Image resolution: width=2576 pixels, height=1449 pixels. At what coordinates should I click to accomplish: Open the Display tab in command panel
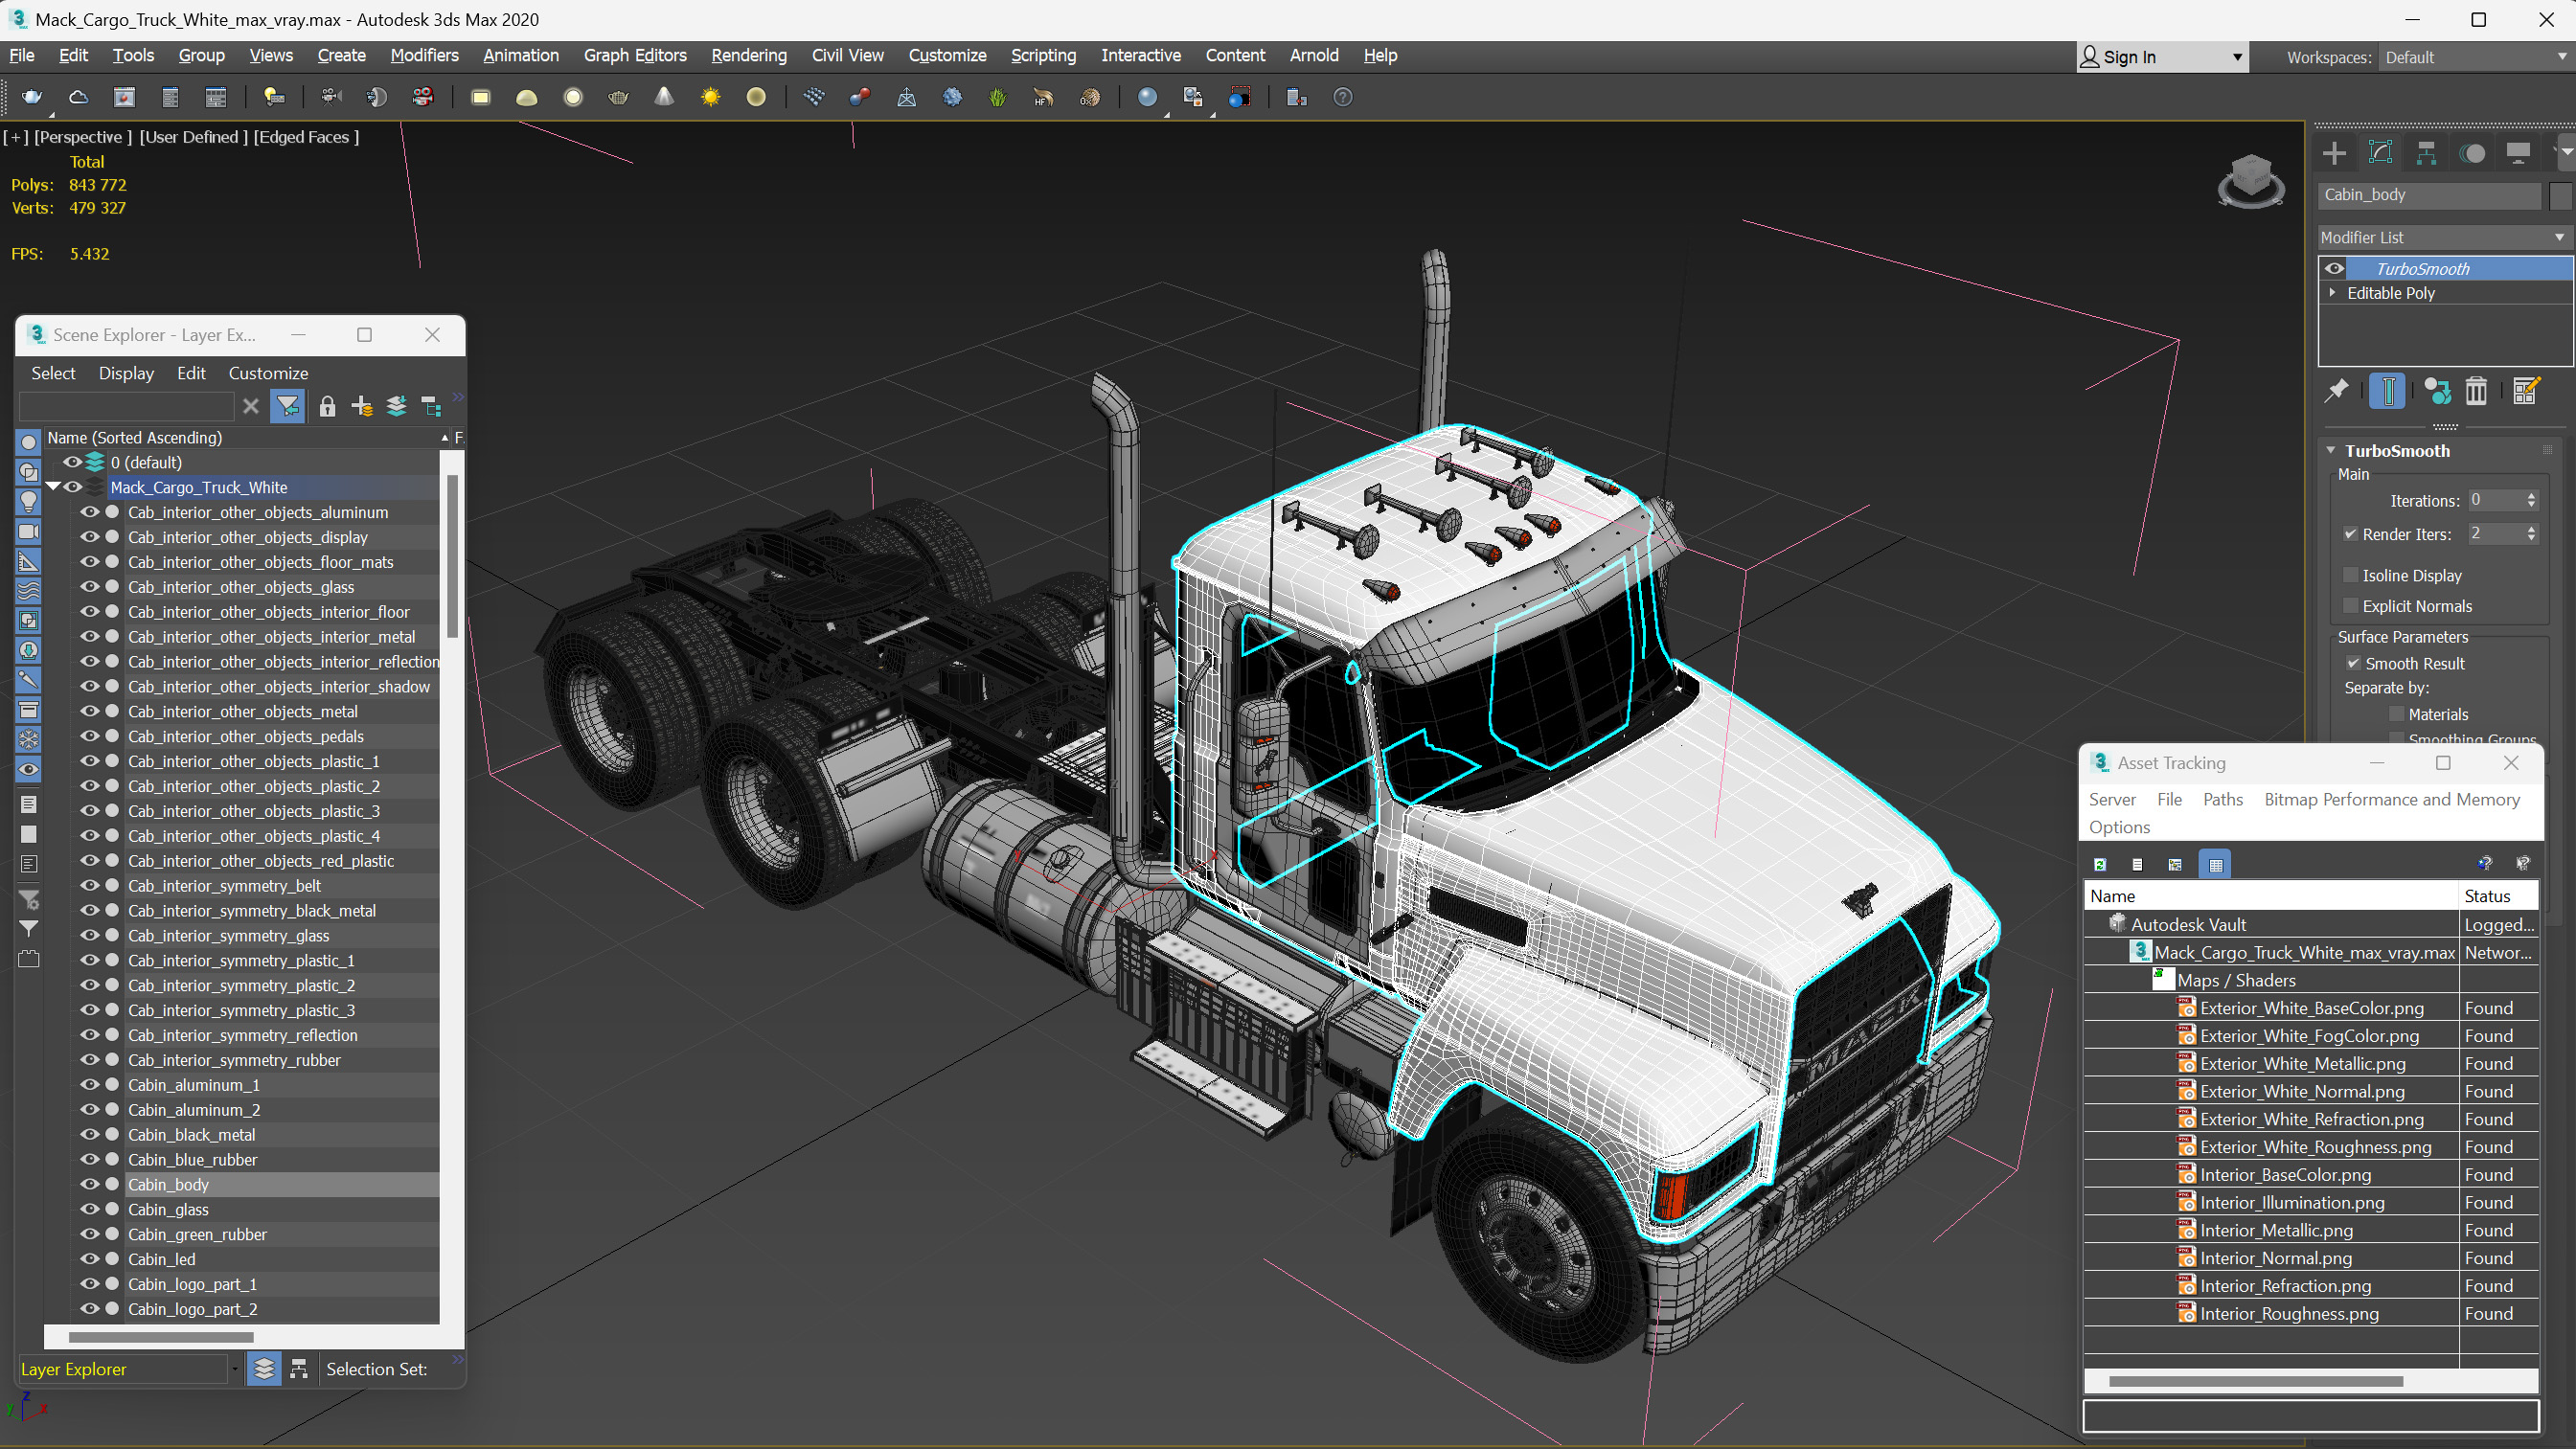pos(2518,153)
